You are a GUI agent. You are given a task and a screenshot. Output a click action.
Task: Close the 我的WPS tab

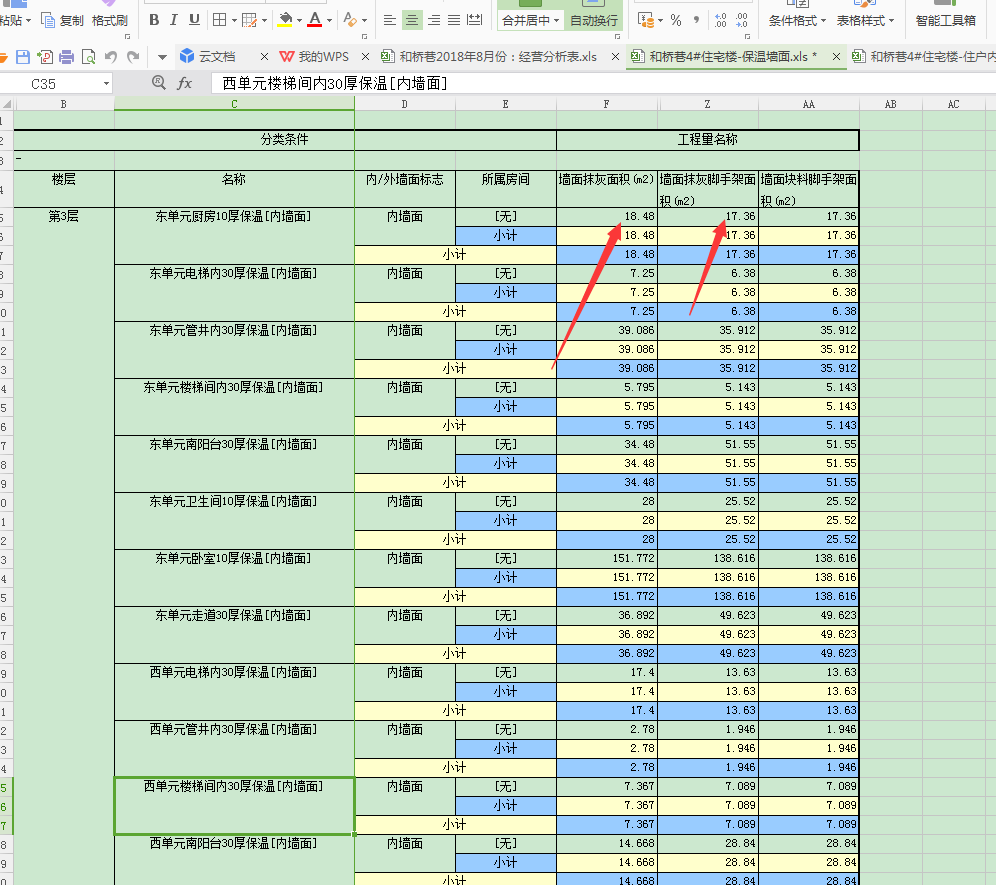point(365,57)
